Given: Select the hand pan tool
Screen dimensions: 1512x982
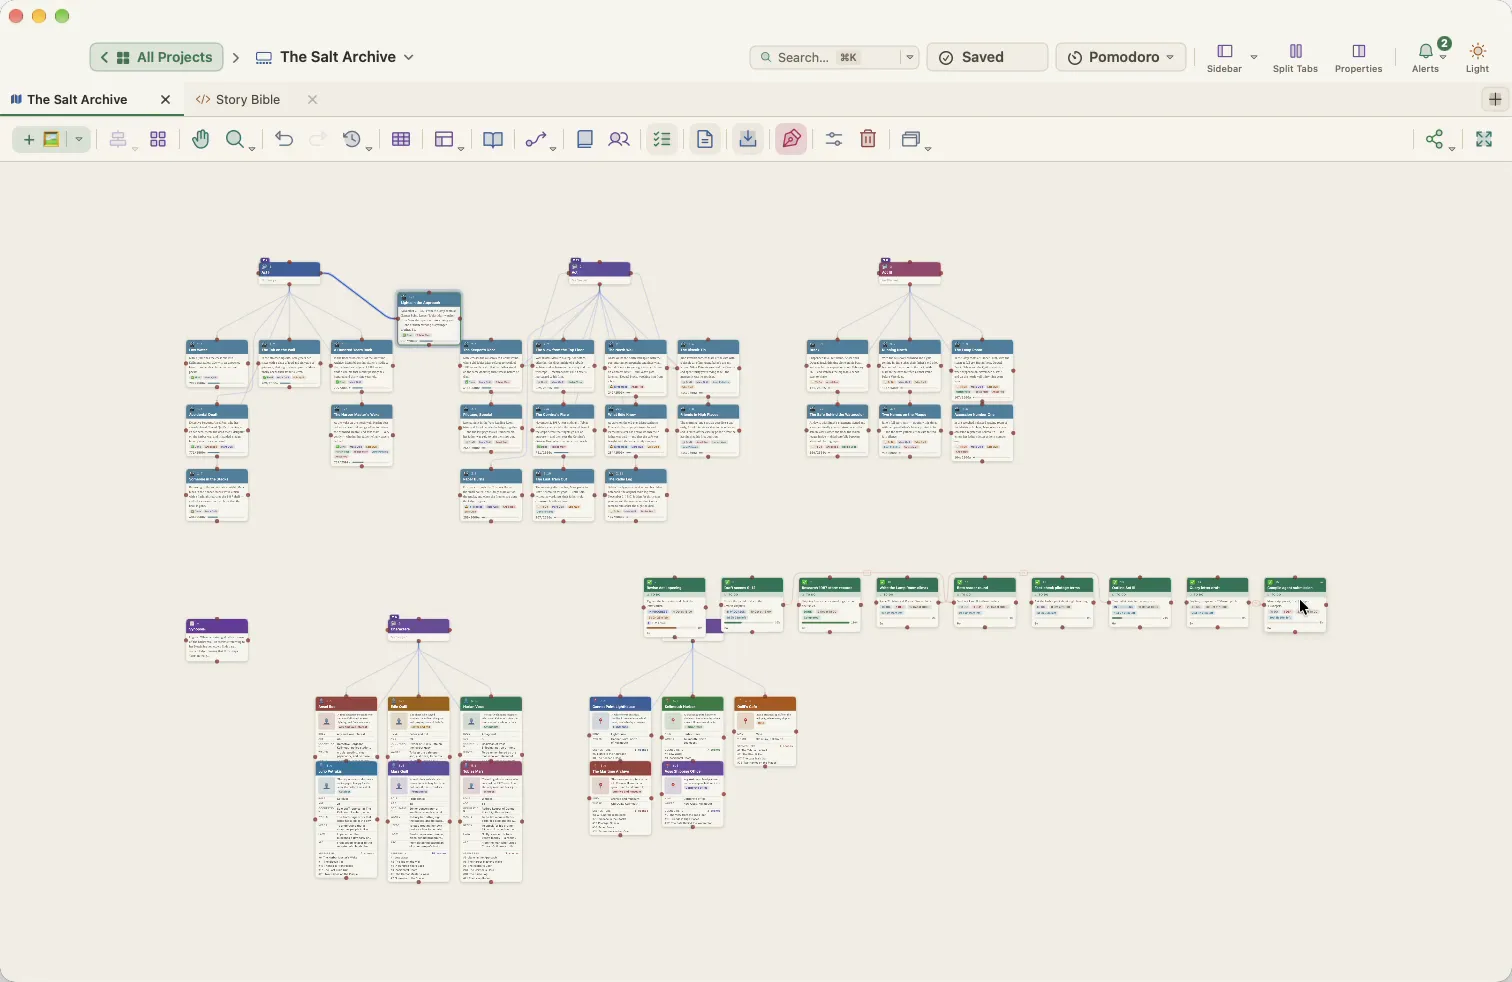Looking at the screenshot, I should point(201,140).
